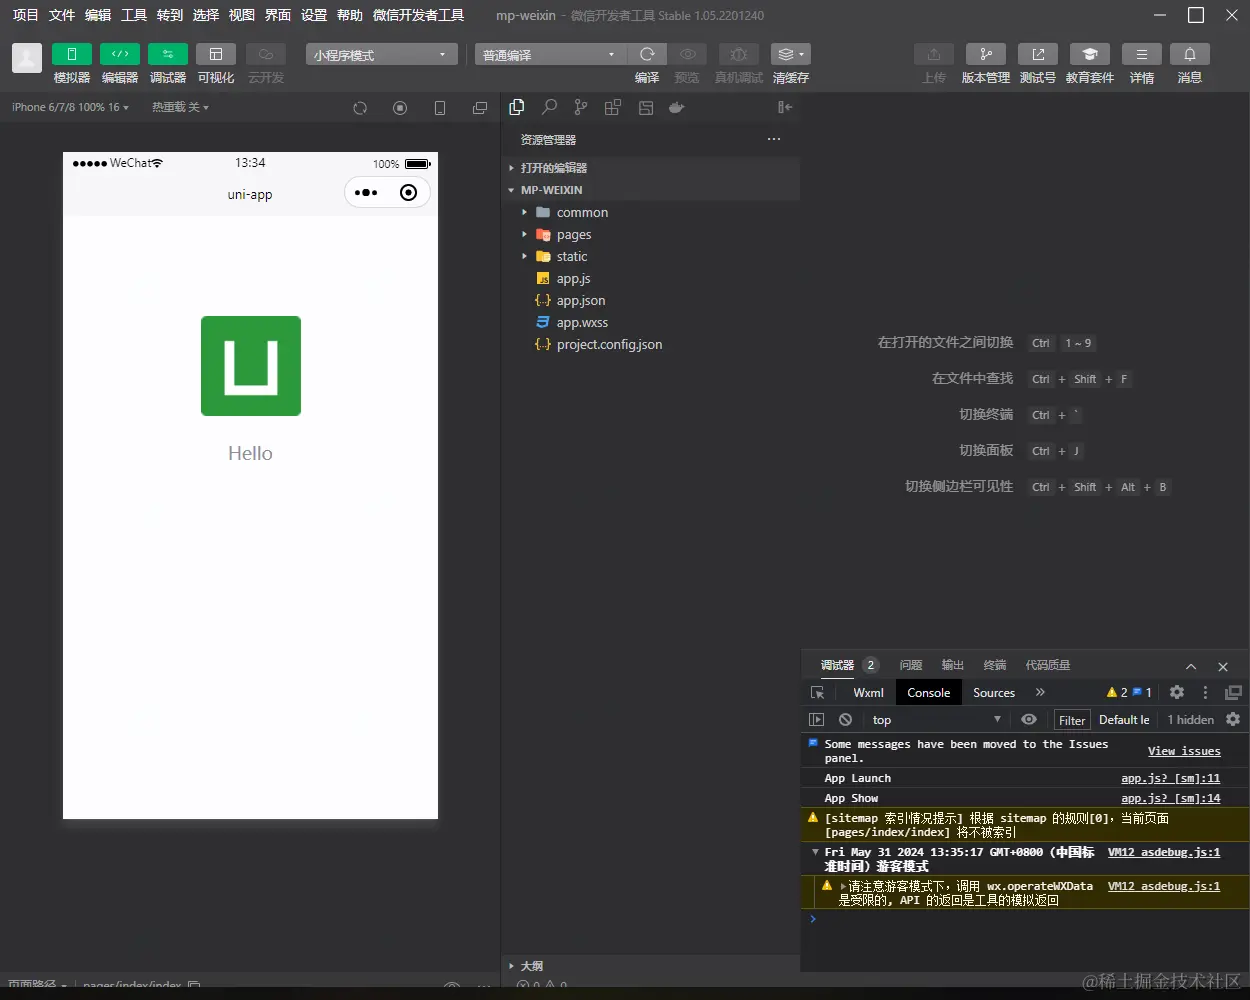Click the View issues link

1184,751
